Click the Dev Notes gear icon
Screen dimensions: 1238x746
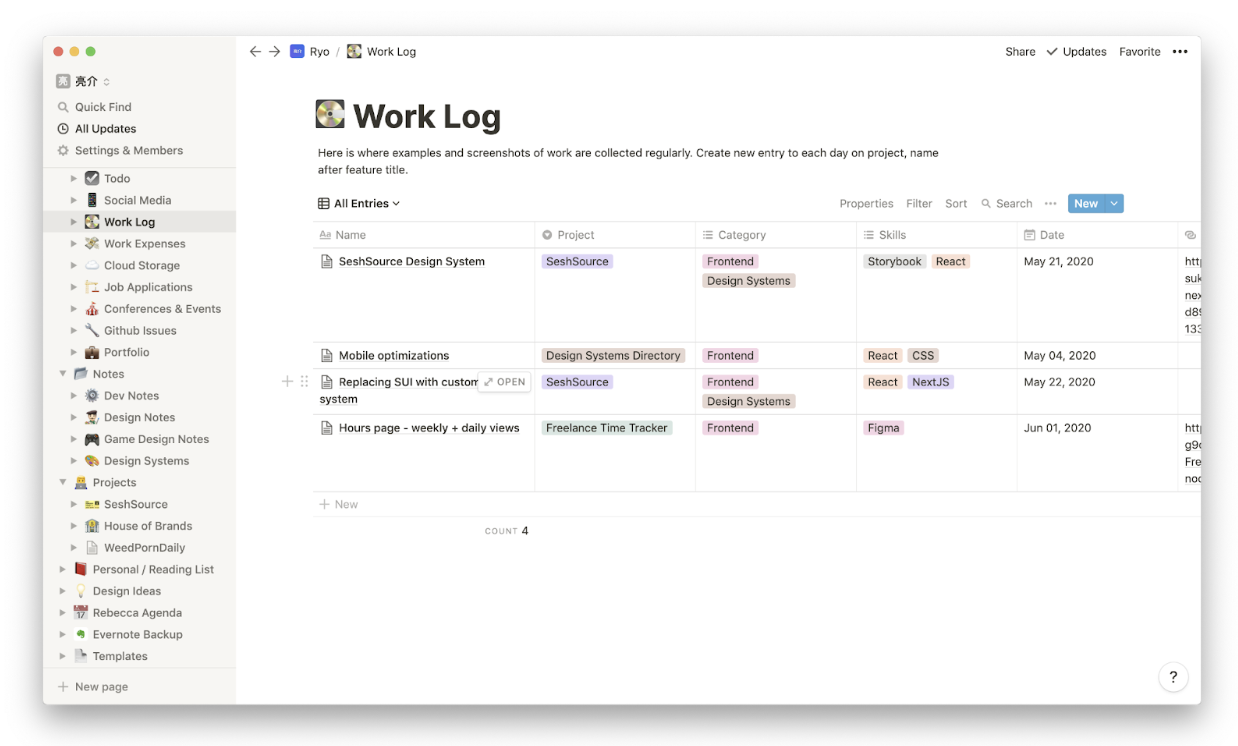[x=92, y=395]
